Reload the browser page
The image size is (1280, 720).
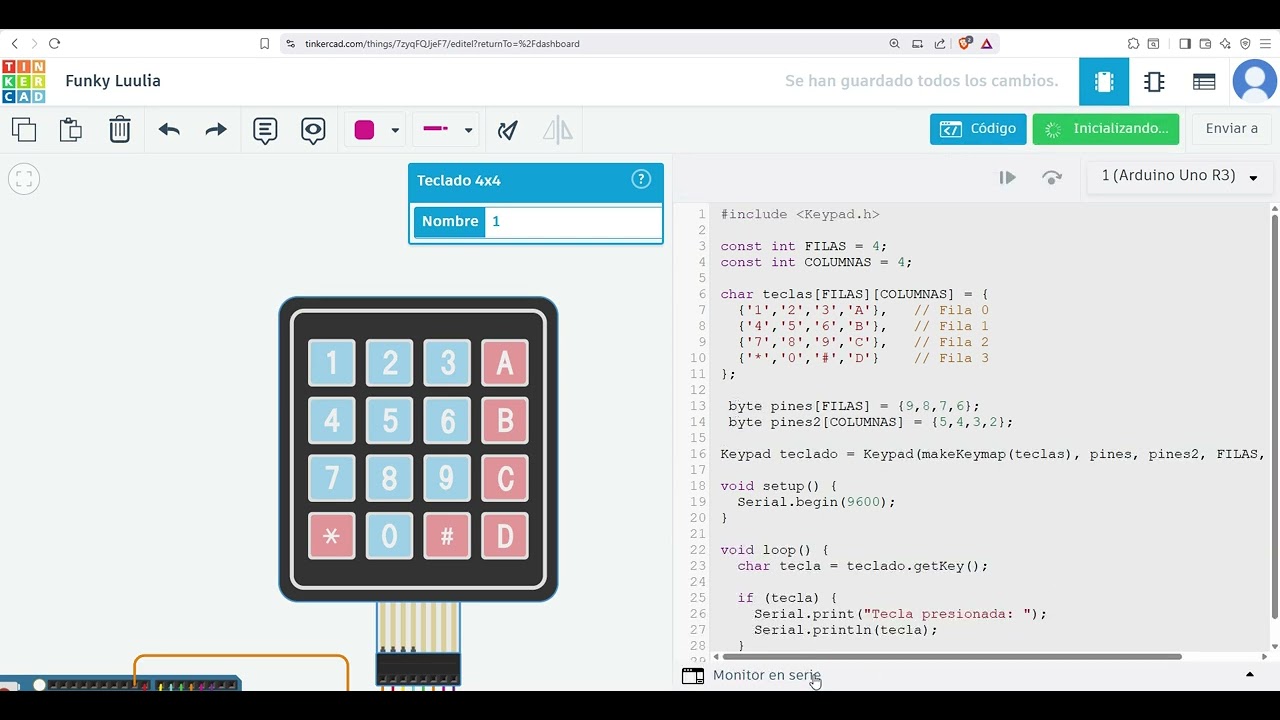(54, 44)
